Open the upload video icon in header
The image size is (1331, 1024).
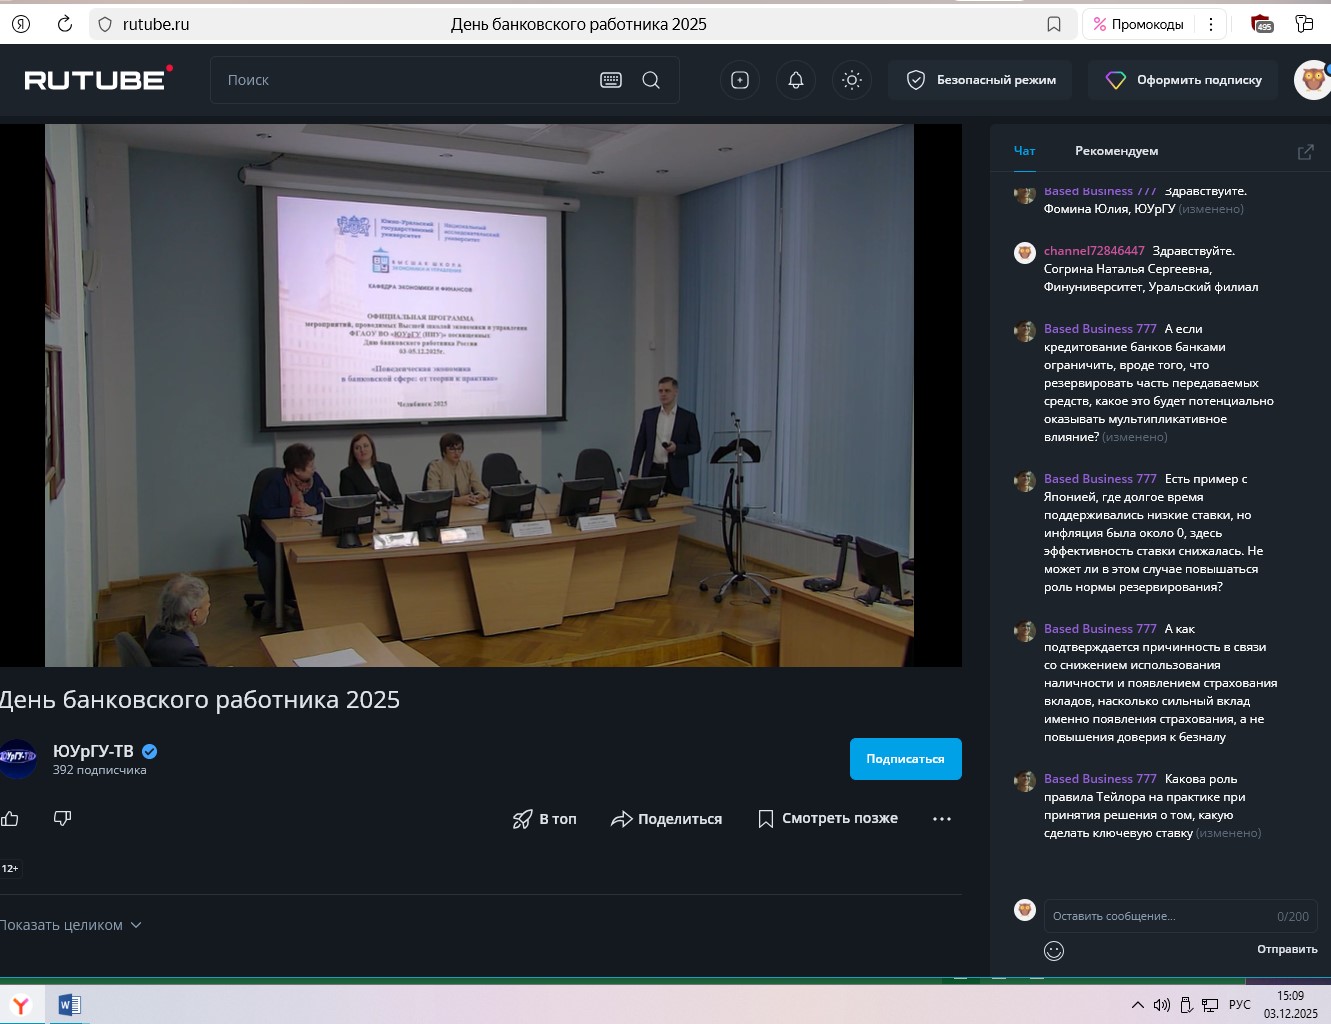click(x=740, y=80)
